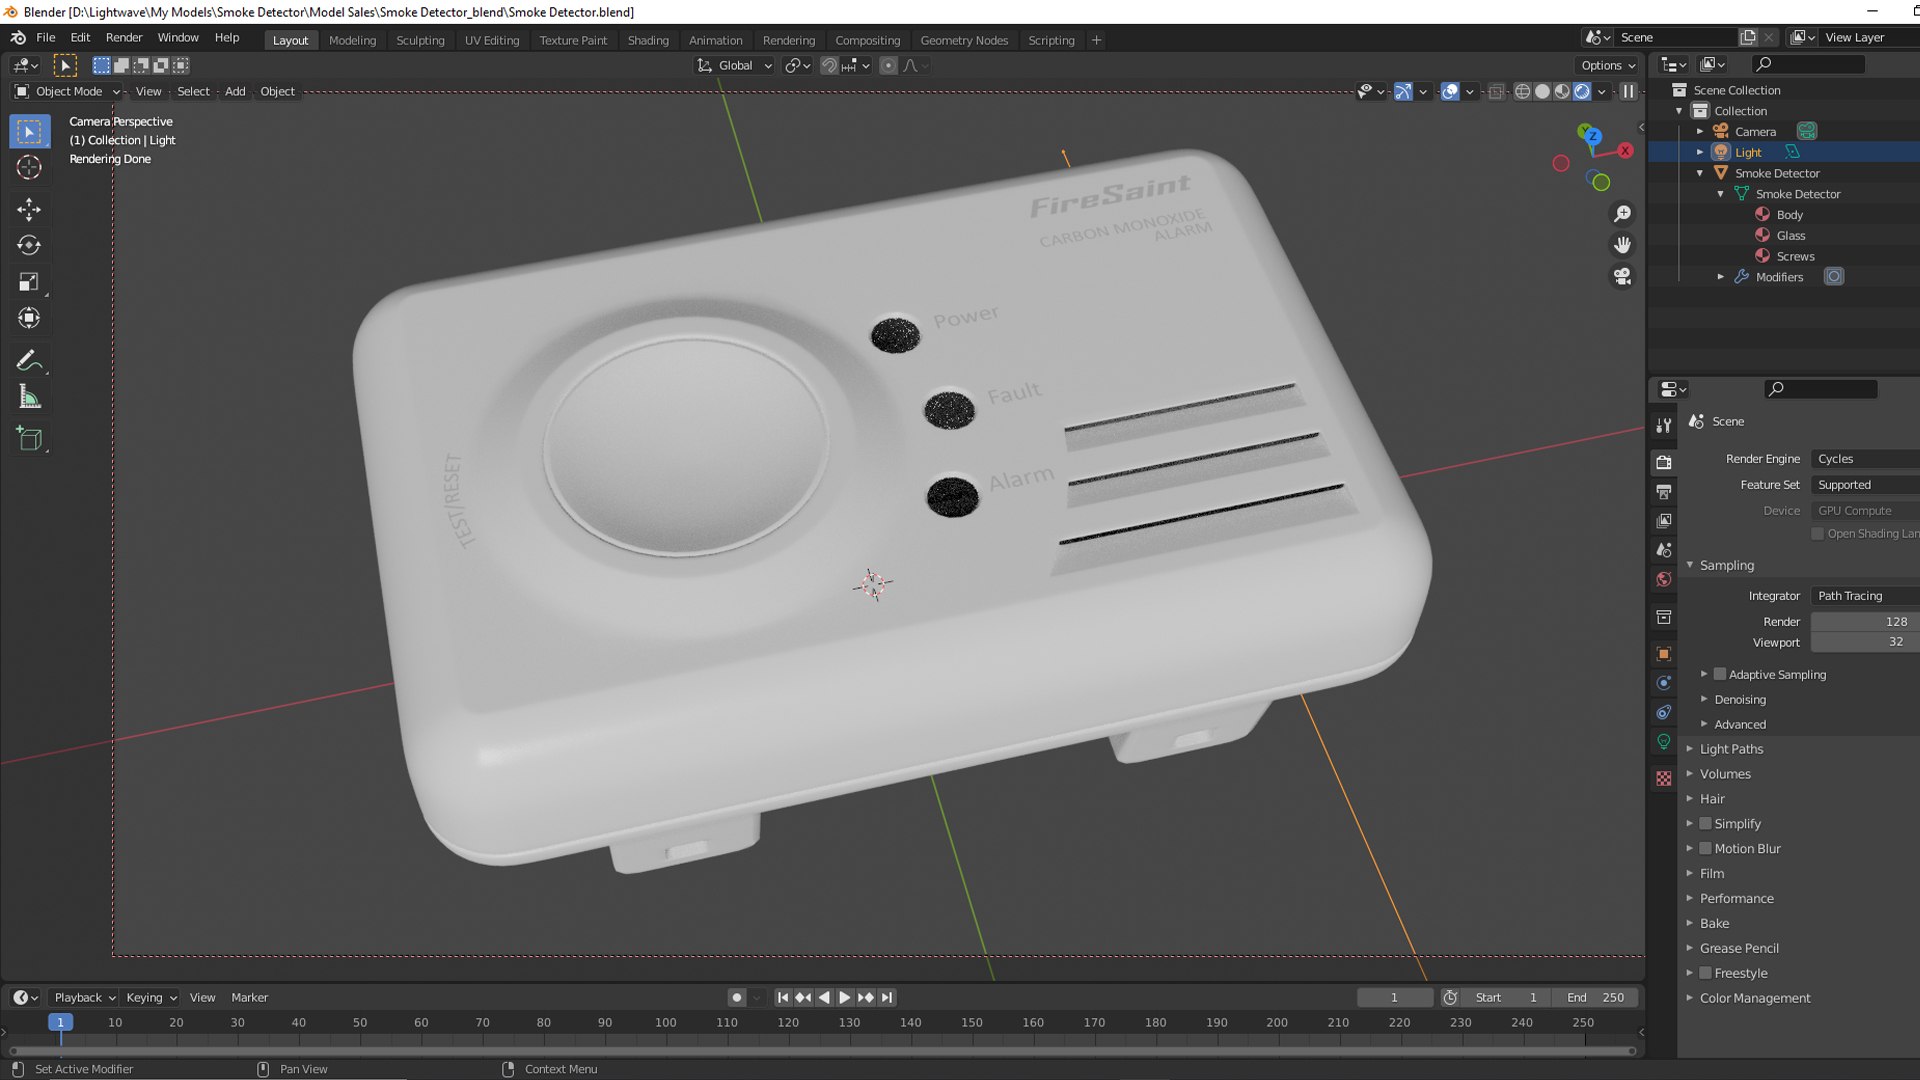
Task: Open the Feature Set Supported dropdown
Action: 1865,484
